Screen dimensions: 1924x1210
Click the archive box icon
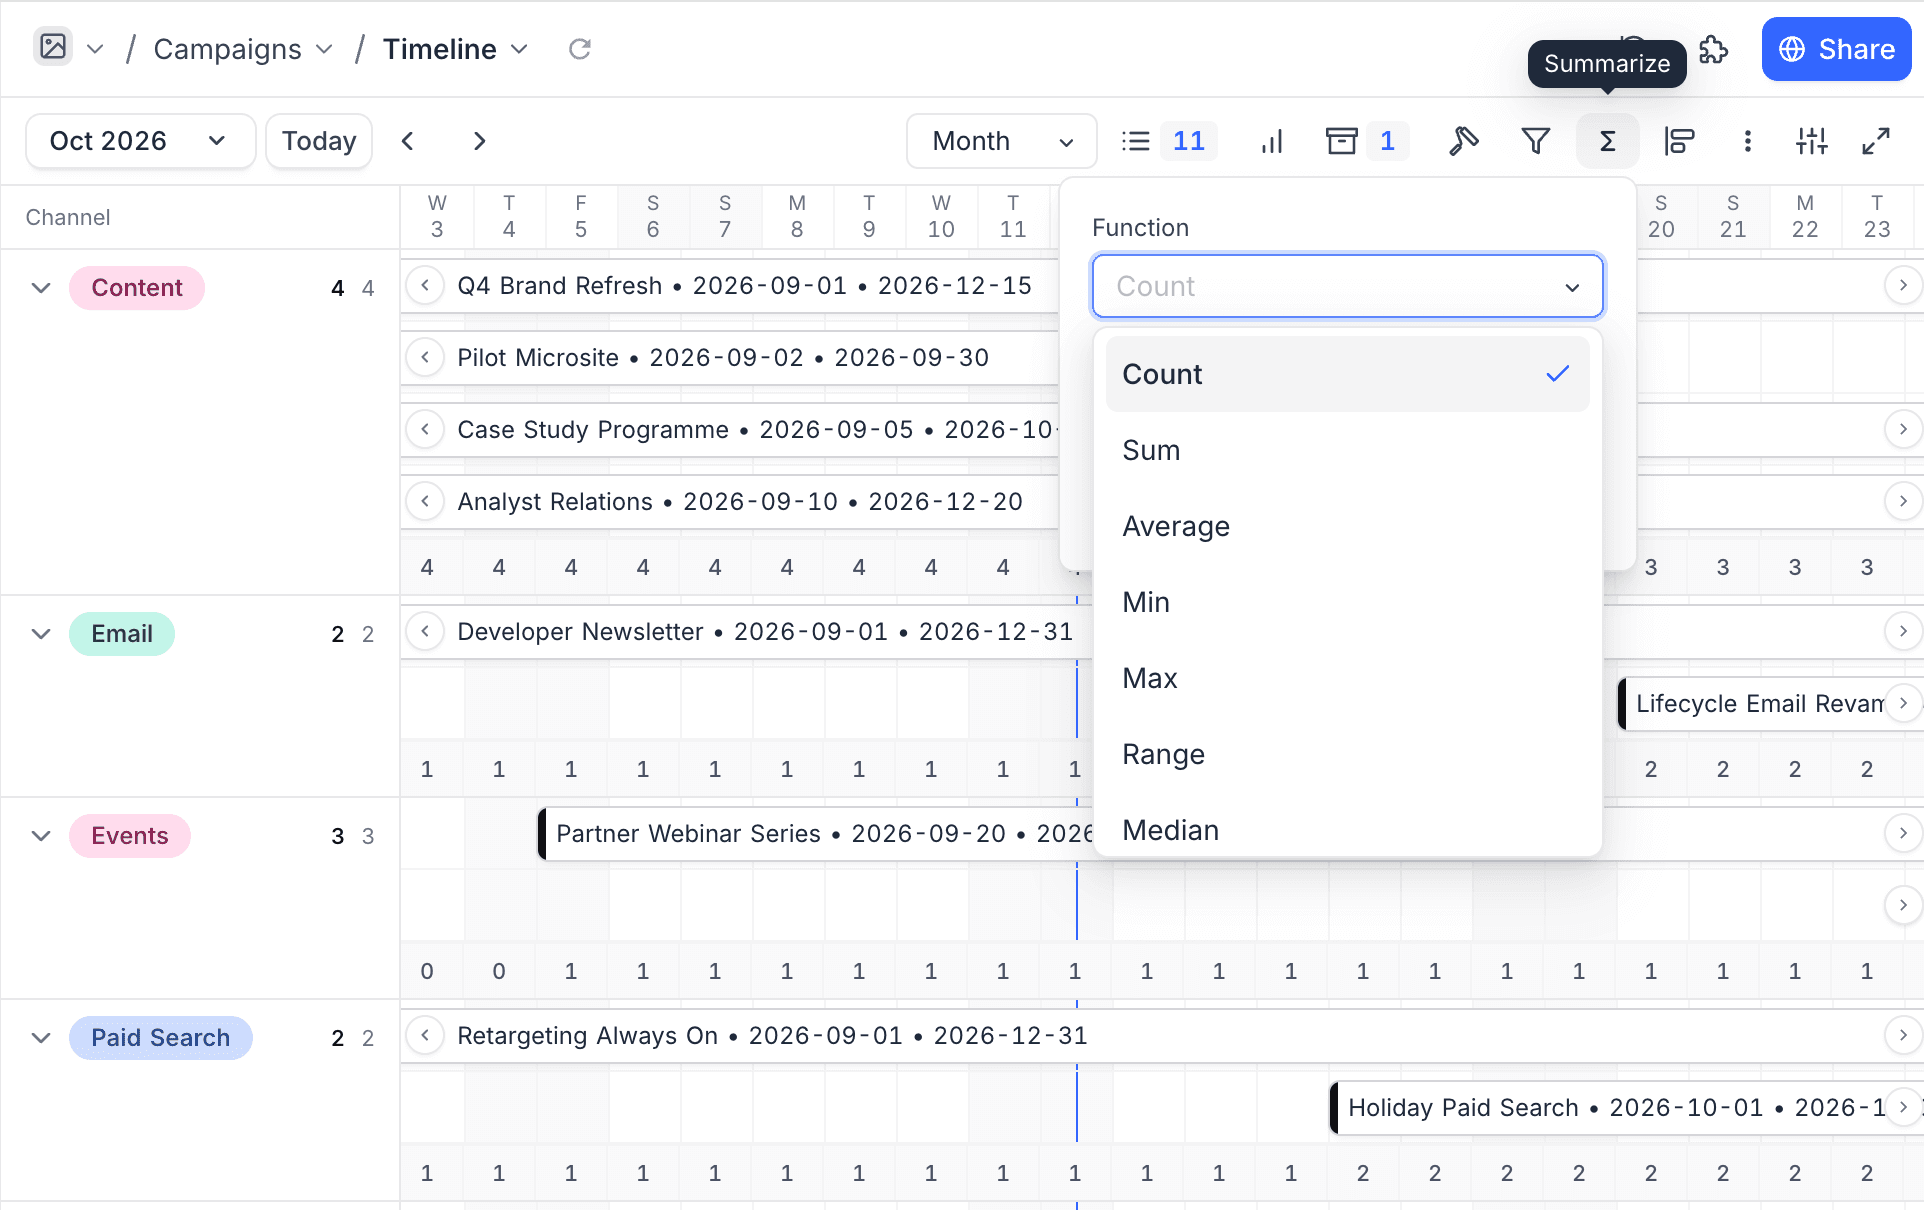pyautogui.click(x=1341, y=141)
